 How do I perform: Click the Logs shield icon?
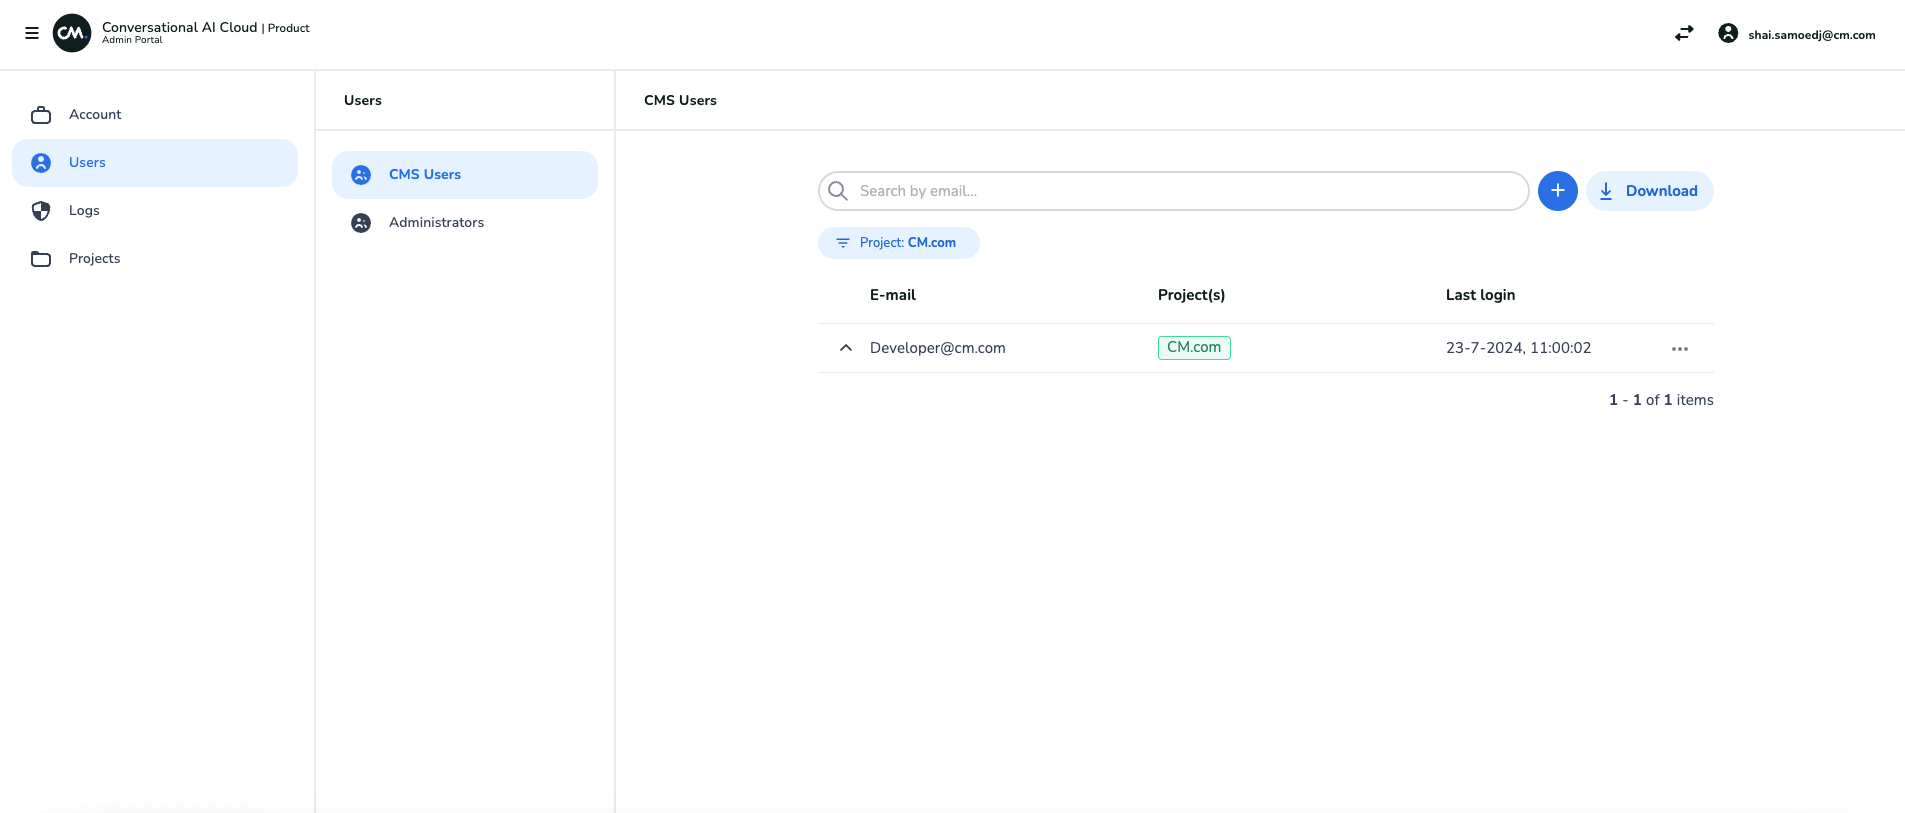41,211
